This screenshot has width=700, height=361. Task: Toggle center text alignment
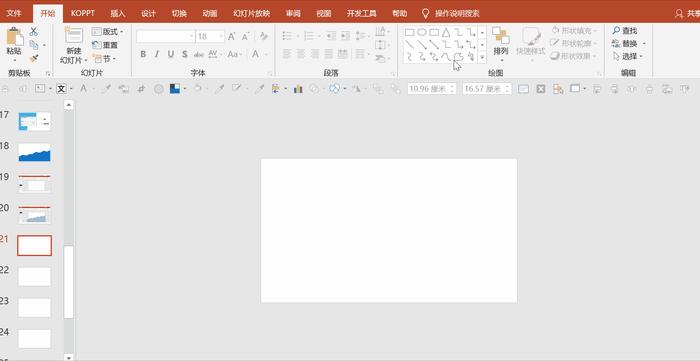click(x=301, y=54)
